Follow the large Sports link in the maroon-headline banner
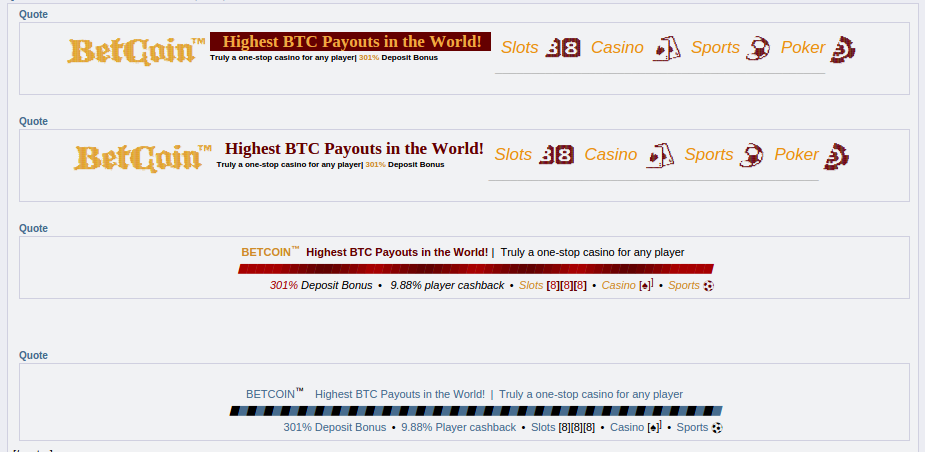The width and height of the screenshot is (925, 452). (715, 47)
